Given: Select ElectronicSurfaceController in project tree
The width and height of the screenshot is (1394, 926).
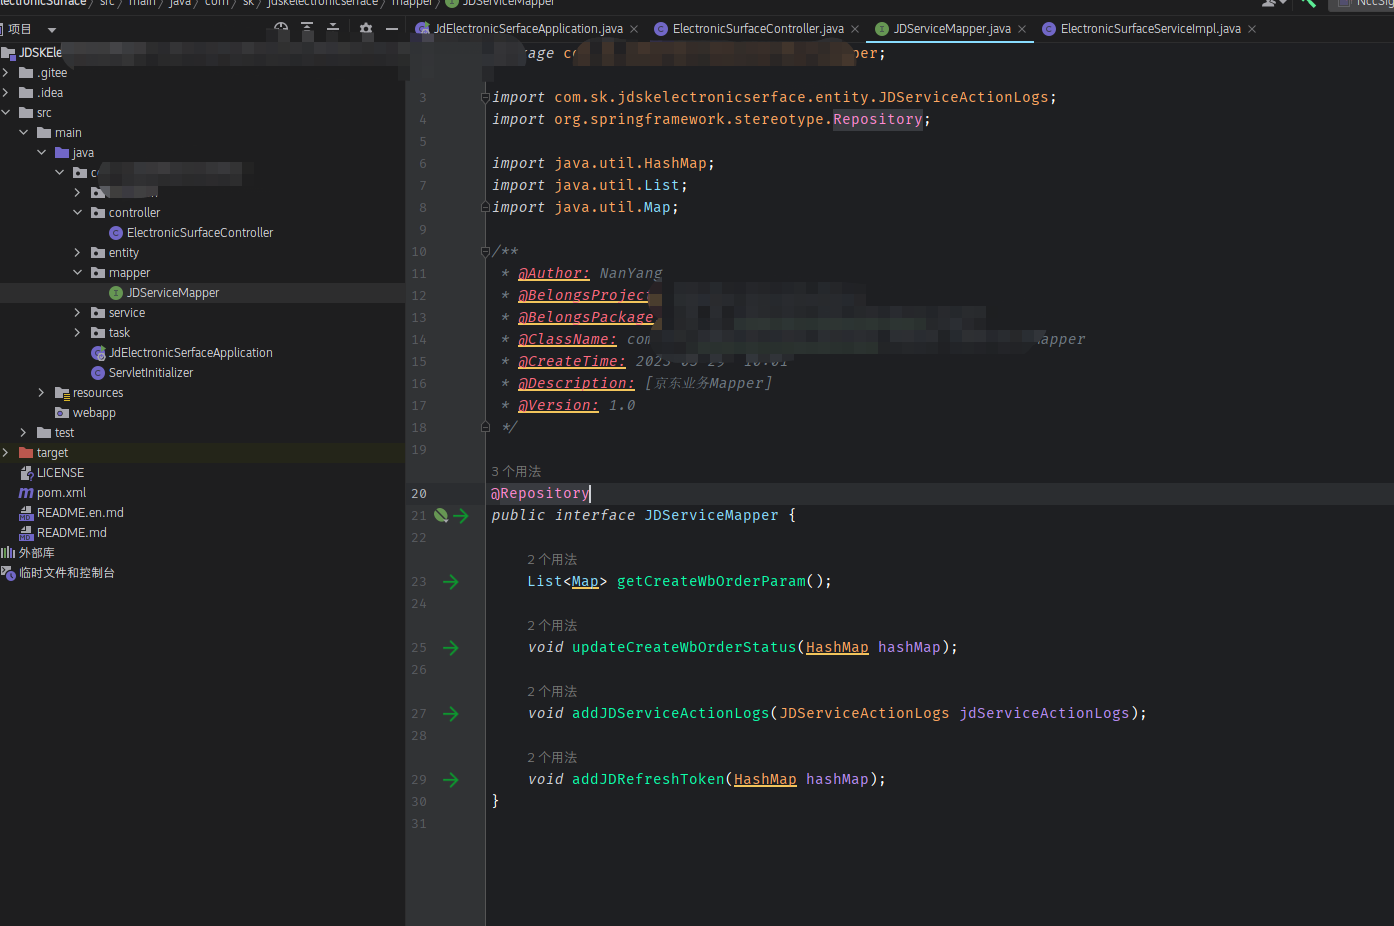Looking at the screenshot, I should point(200,233).
